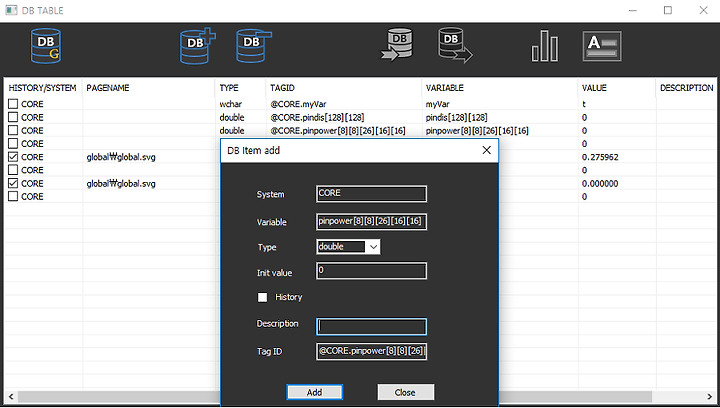Sort by HISTORY/SYSTEM column header

point(43,88)
